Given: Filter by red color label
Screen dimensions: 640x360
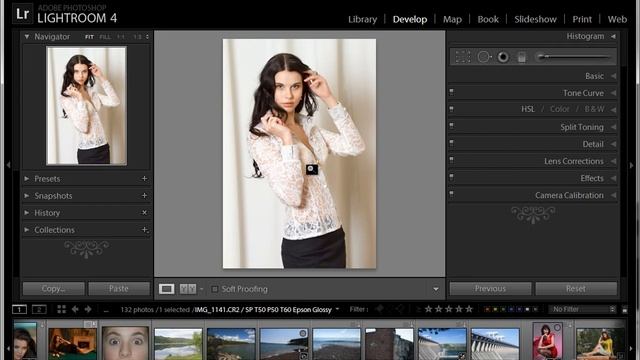Looking at the screenshot, I should pos(487,309).
